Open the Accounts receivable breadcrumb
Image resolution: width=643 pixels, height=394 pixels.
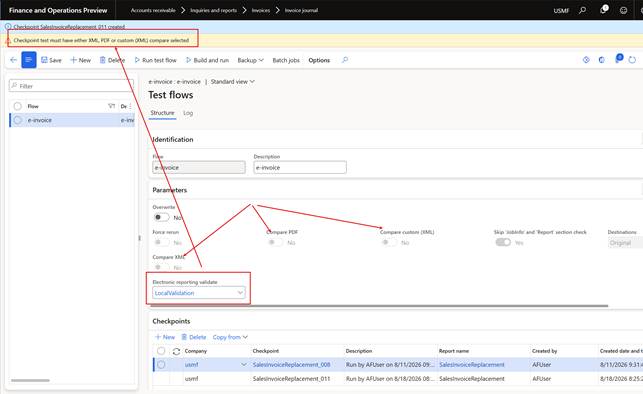(x=153, y=10)
